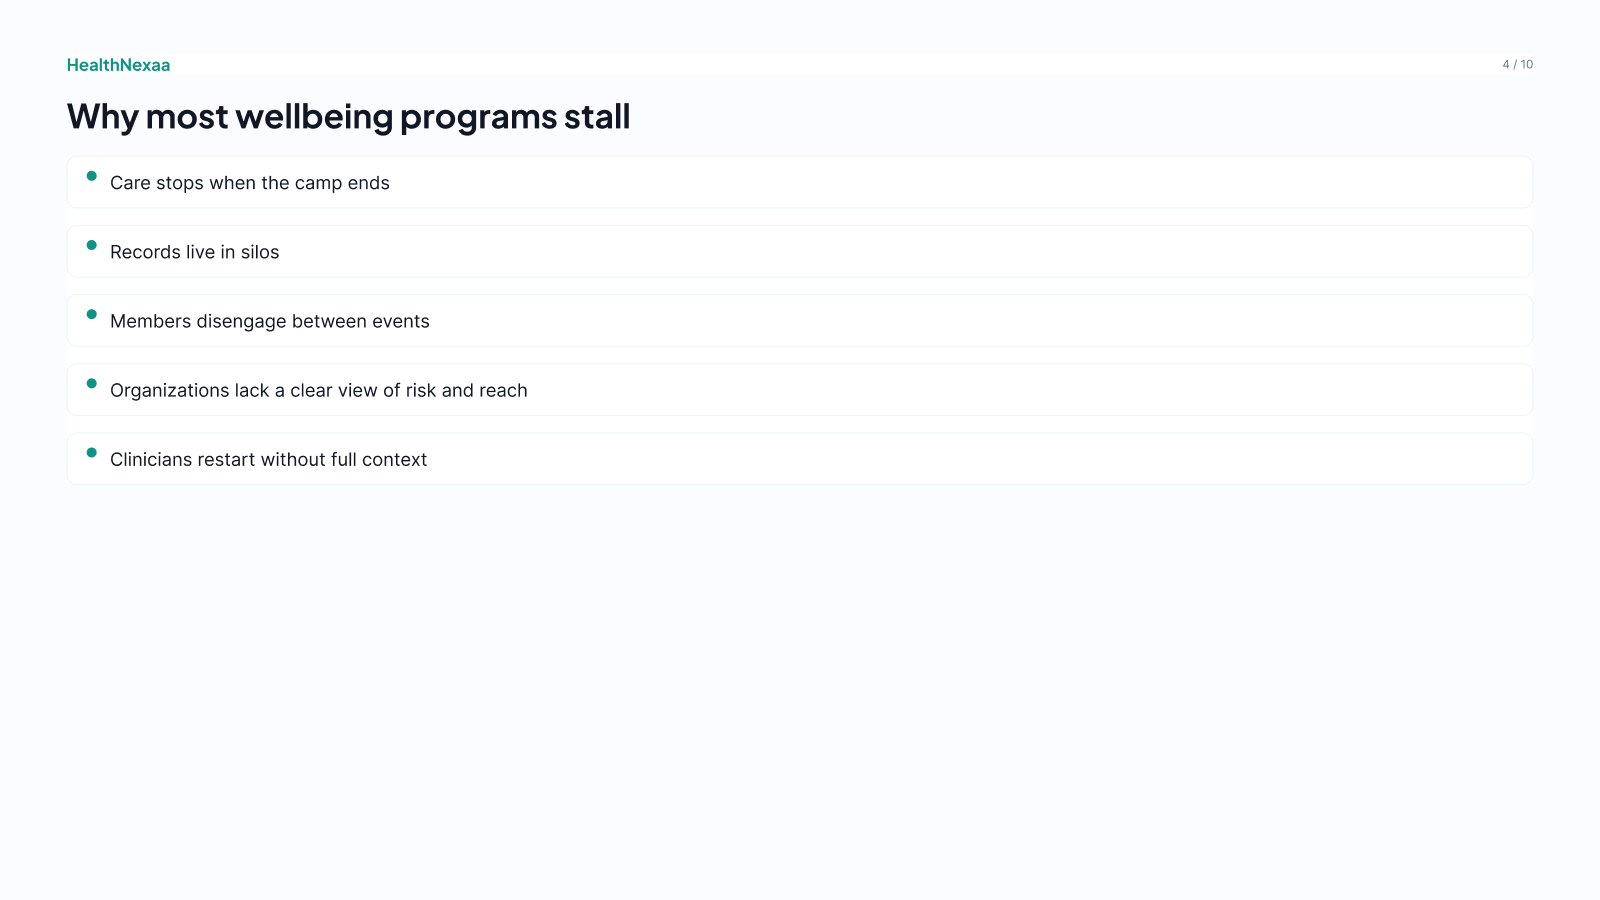This screenshot has height=900, width=1600.
Task: Select the 'Why most wellbeing programs stall' heading
Action: coord(348,117)
